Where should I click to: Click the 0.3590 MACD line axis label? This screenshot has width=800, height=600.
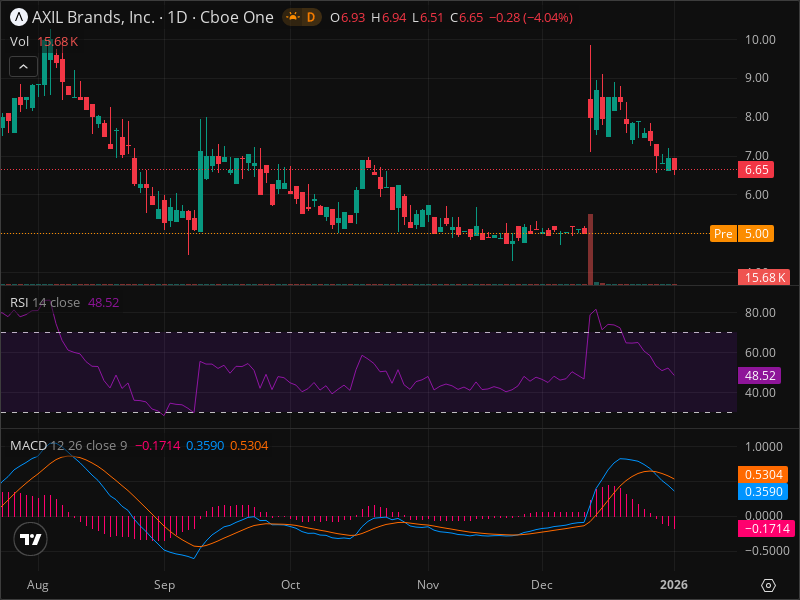(763, 491)
